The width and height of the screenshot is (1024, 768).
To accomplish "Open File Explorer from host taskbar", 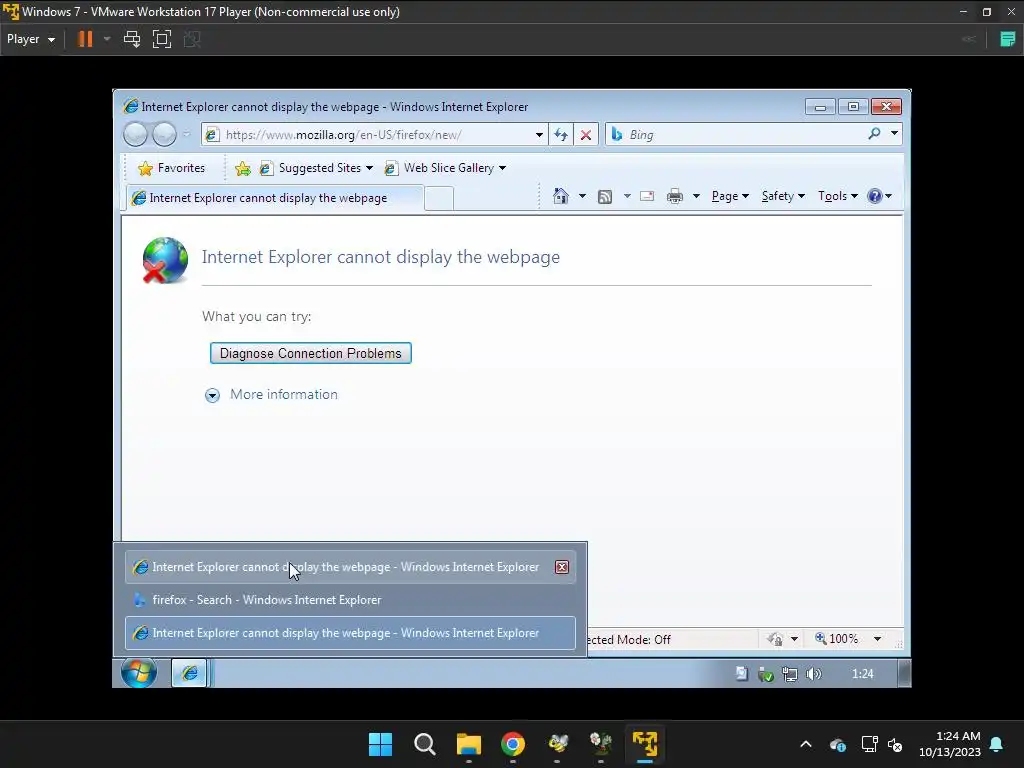I will (469, 744).
